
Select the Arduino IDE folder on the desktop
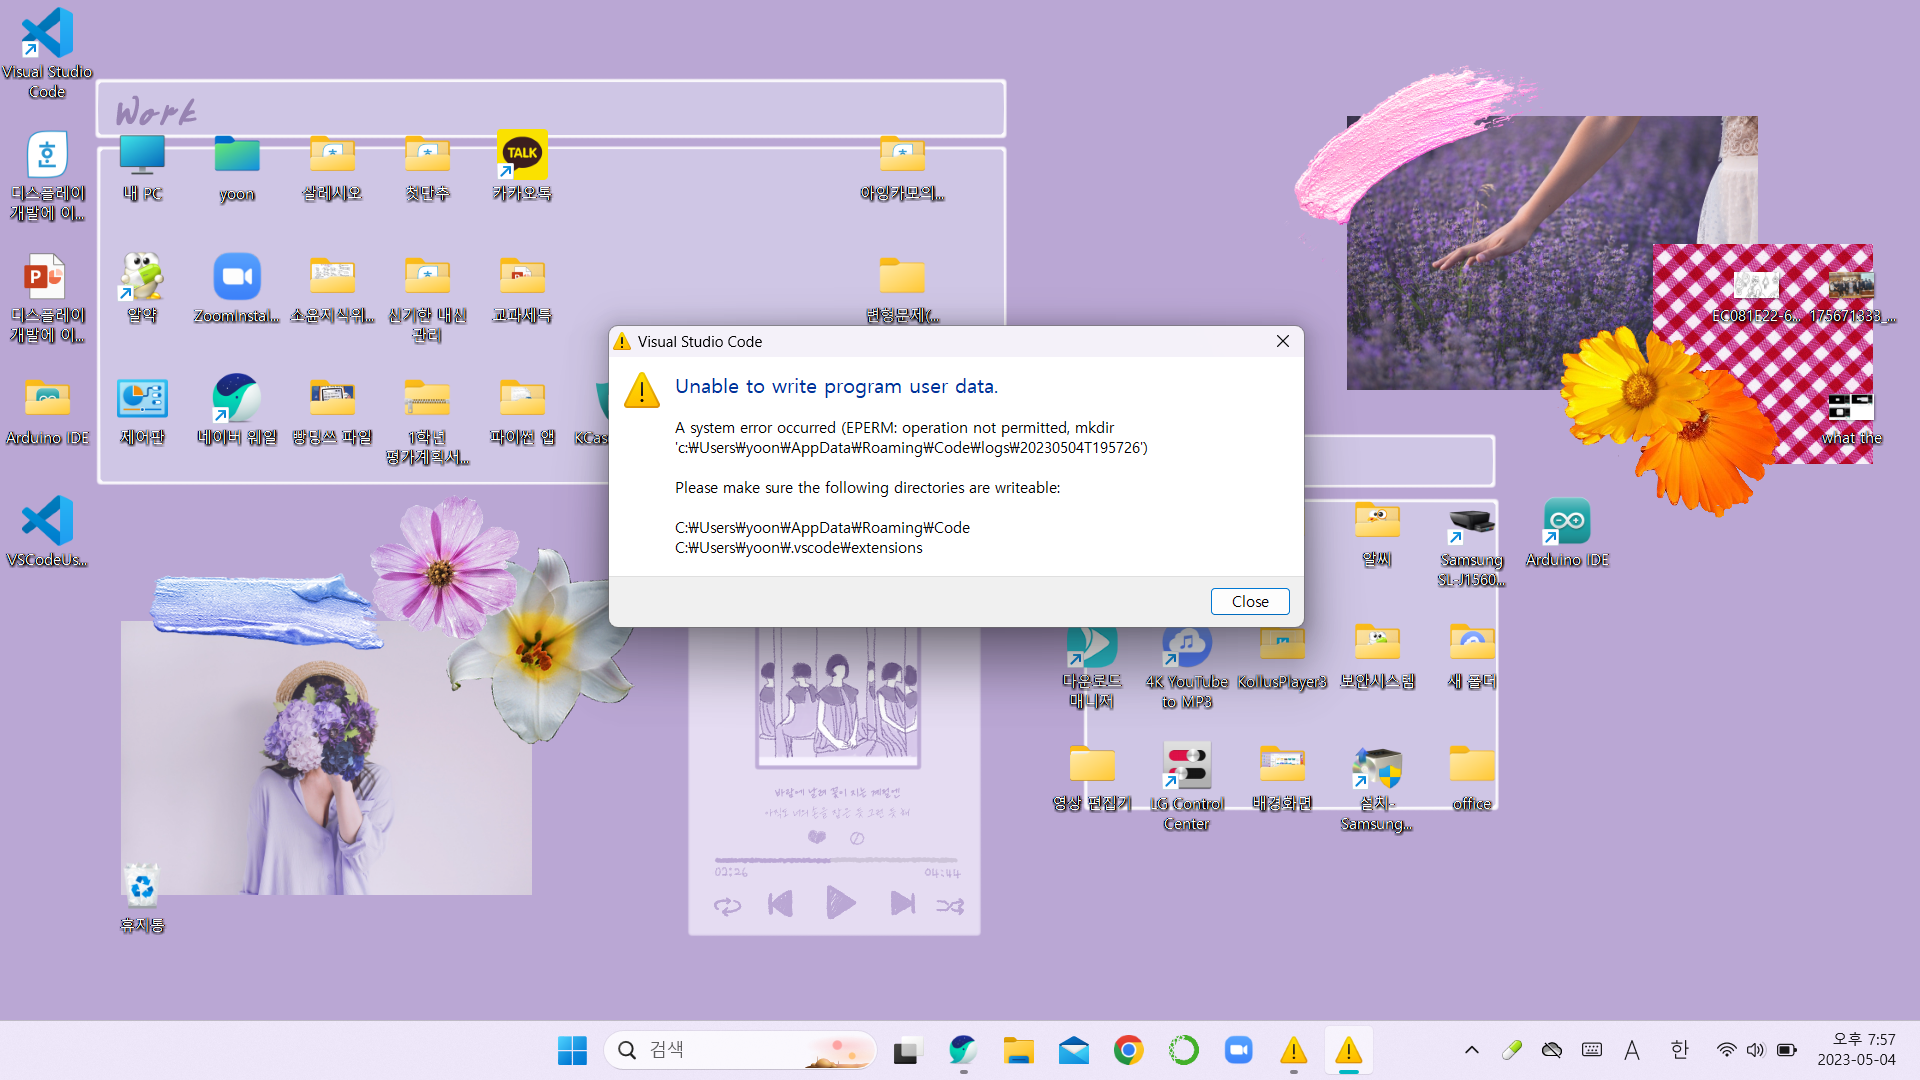click(x=47, y=410)
